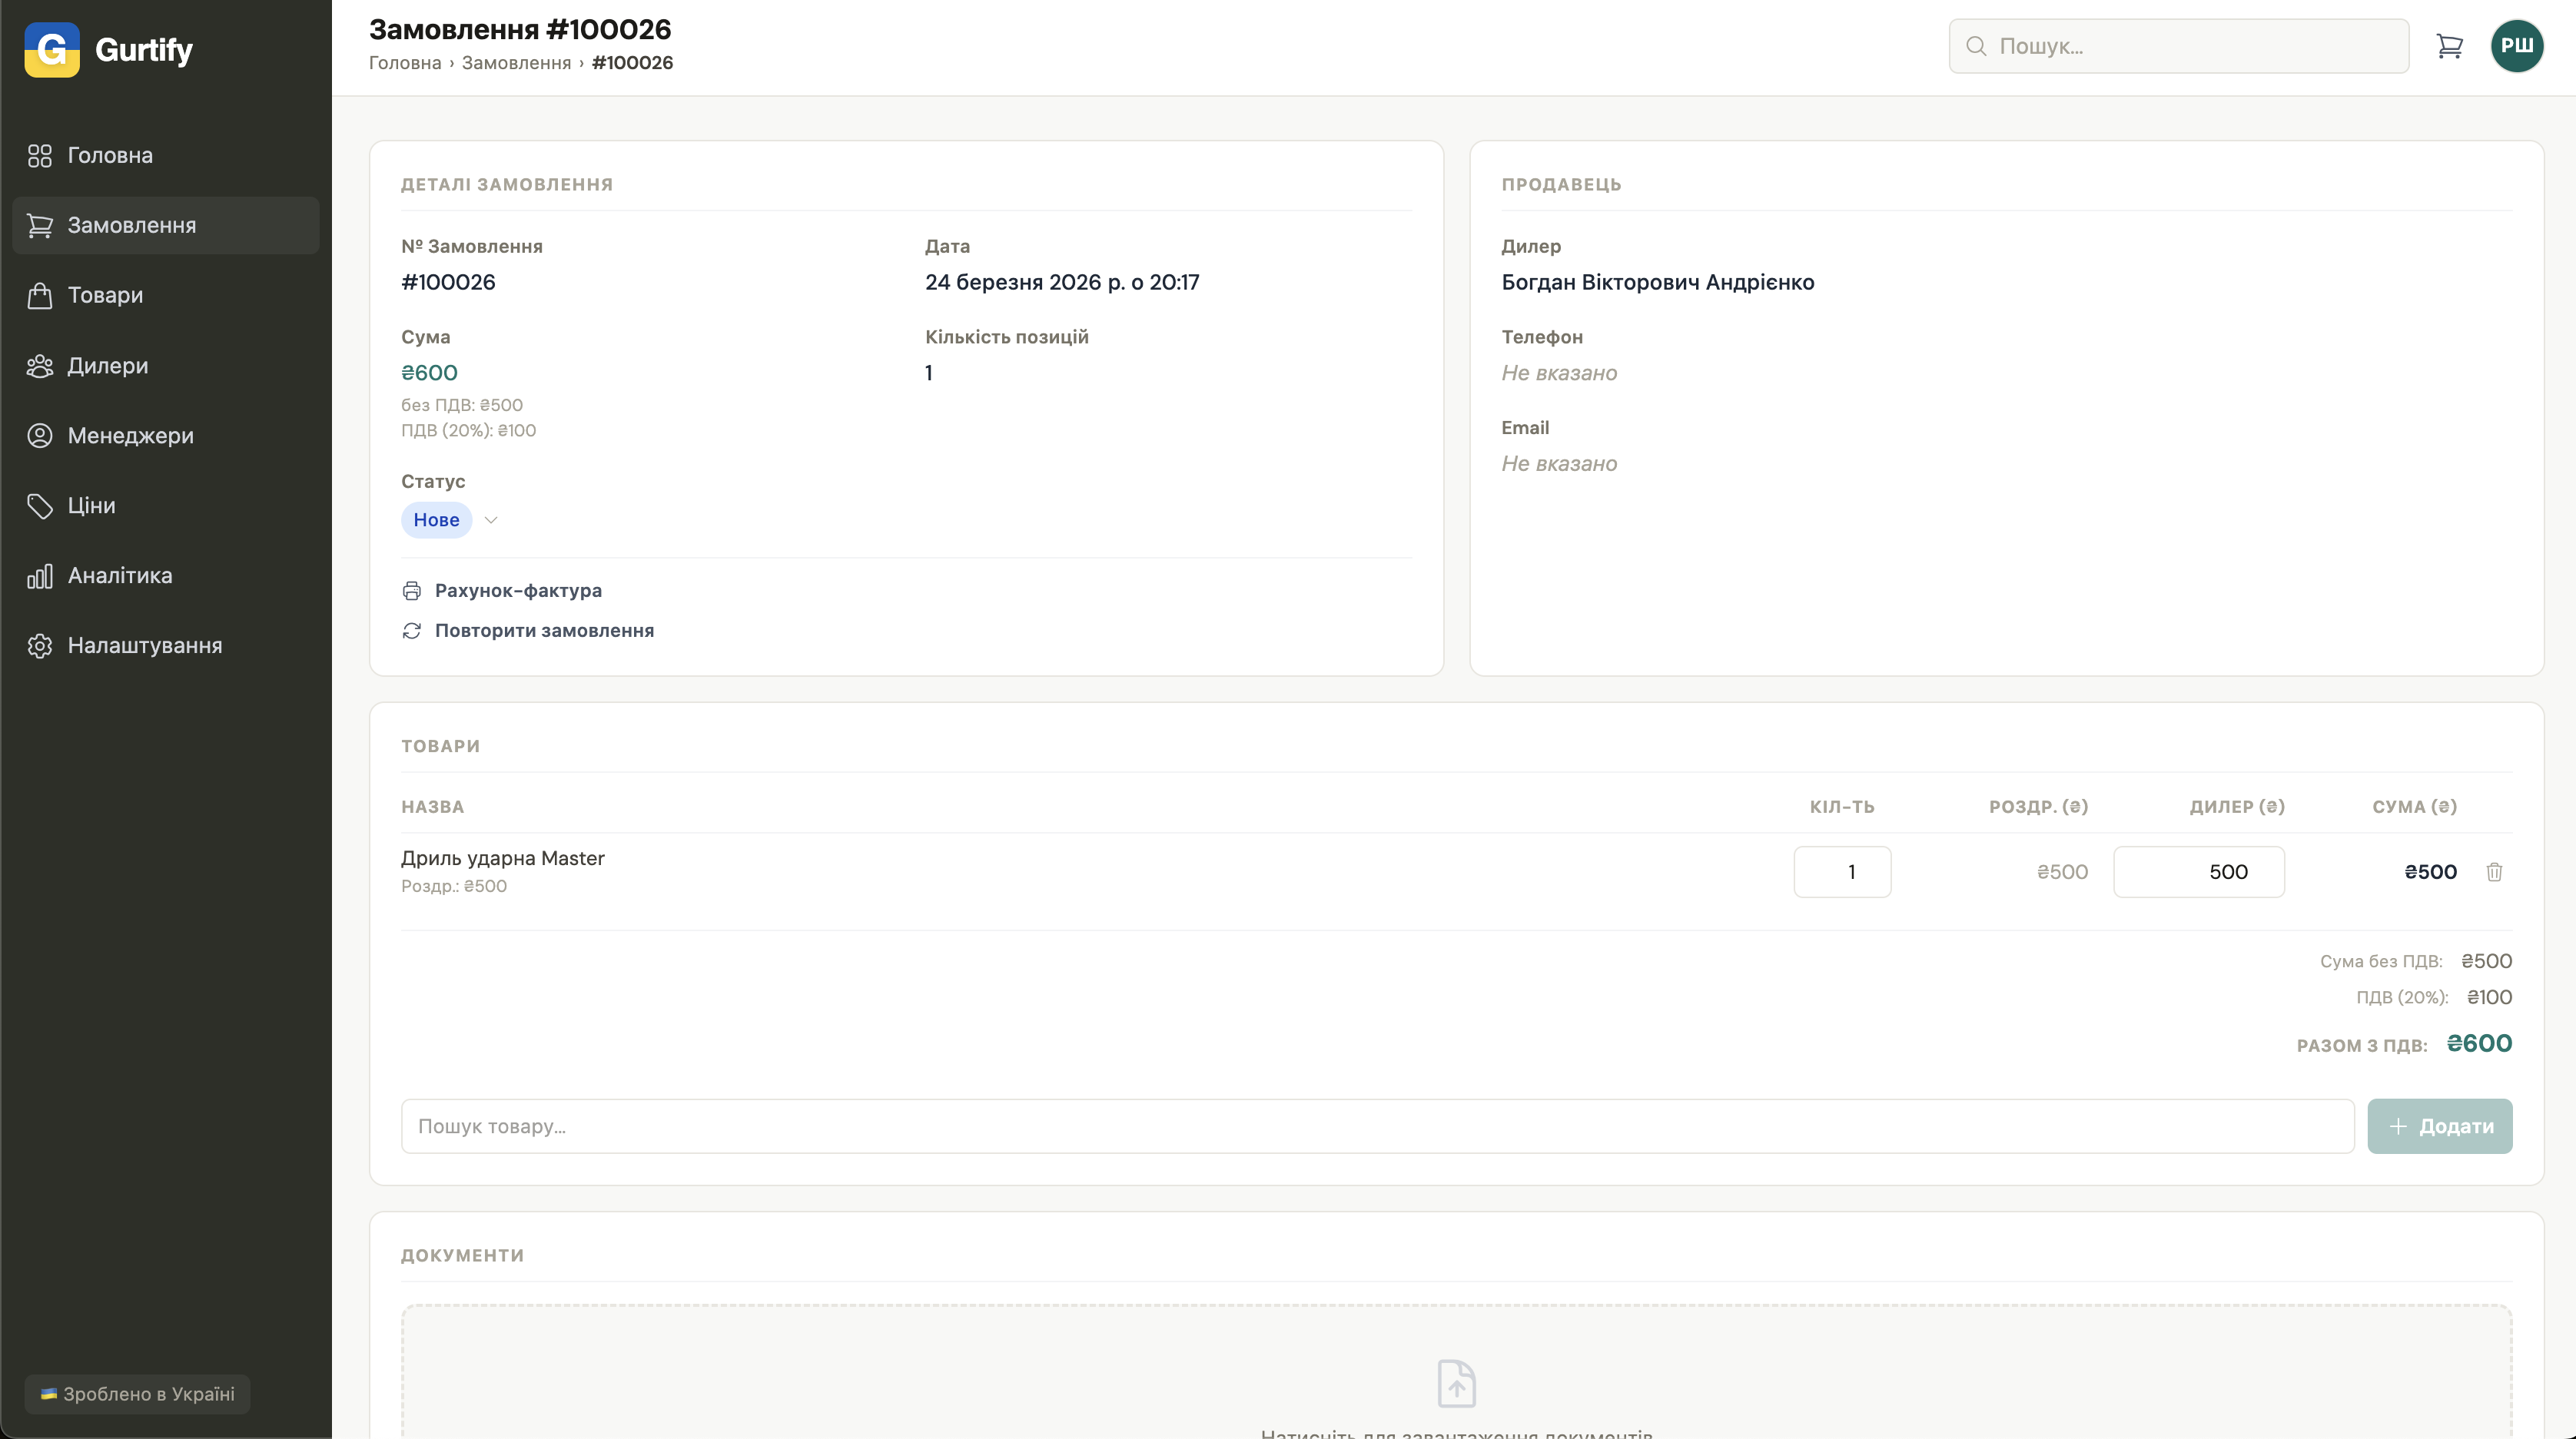Open Налаштування from sidebar
This screenshot has height=1439, width=2576.
144,646
